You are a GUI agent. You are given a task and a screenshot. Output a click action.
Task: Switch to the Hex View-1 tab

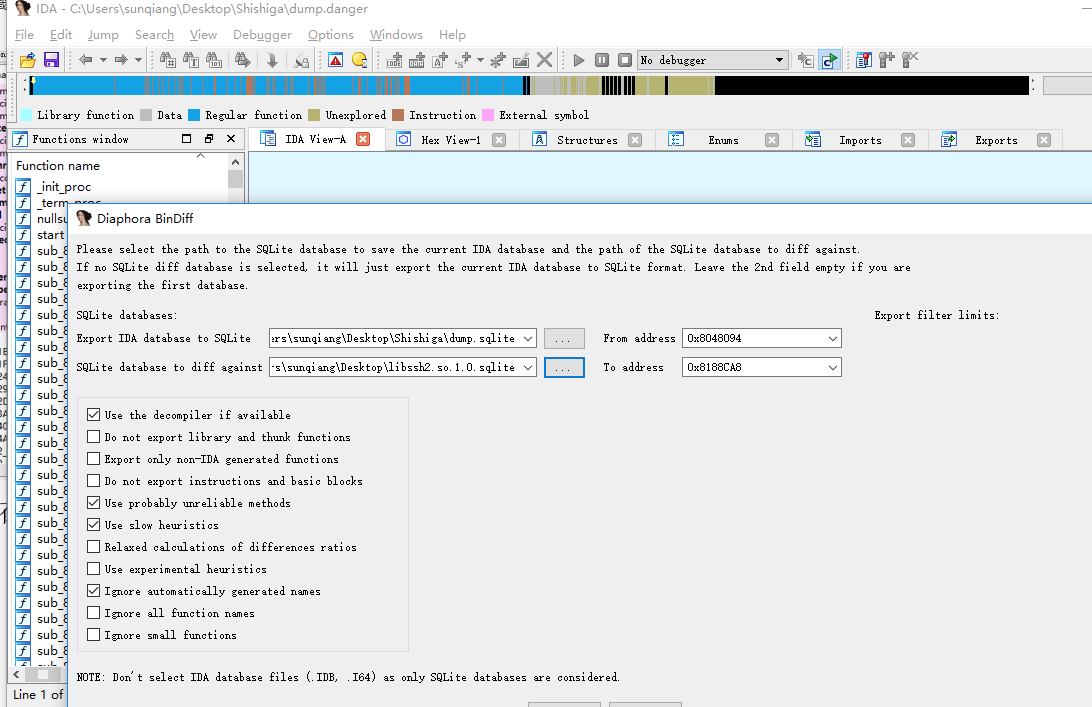451,140
